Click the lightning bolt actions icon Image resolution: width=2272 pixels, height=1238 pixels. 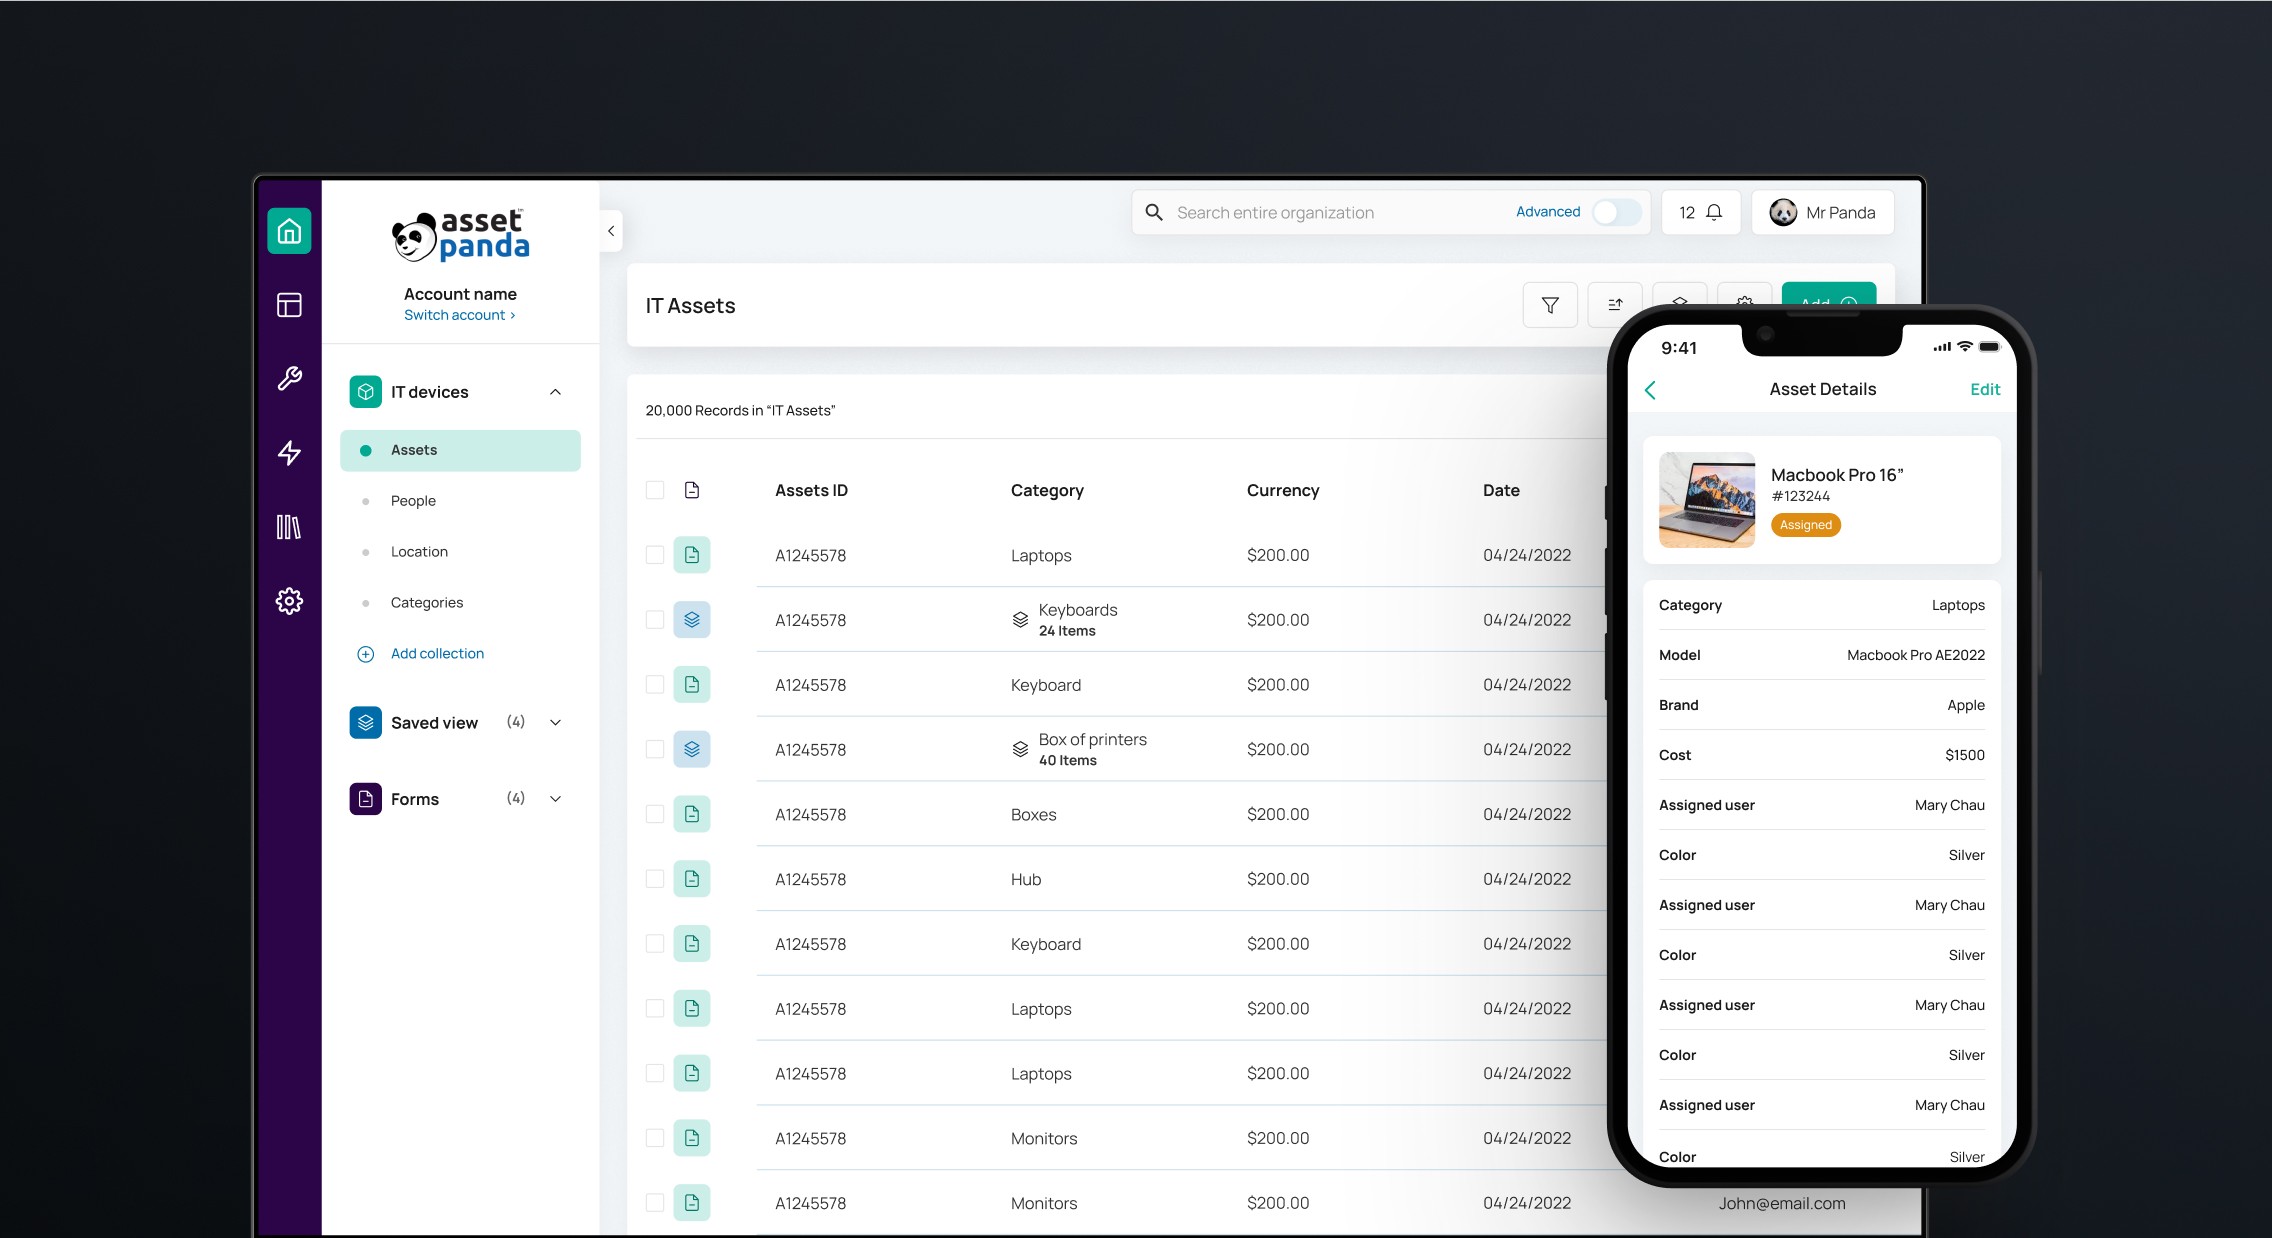pyautogui.click(x=289, y=453)
